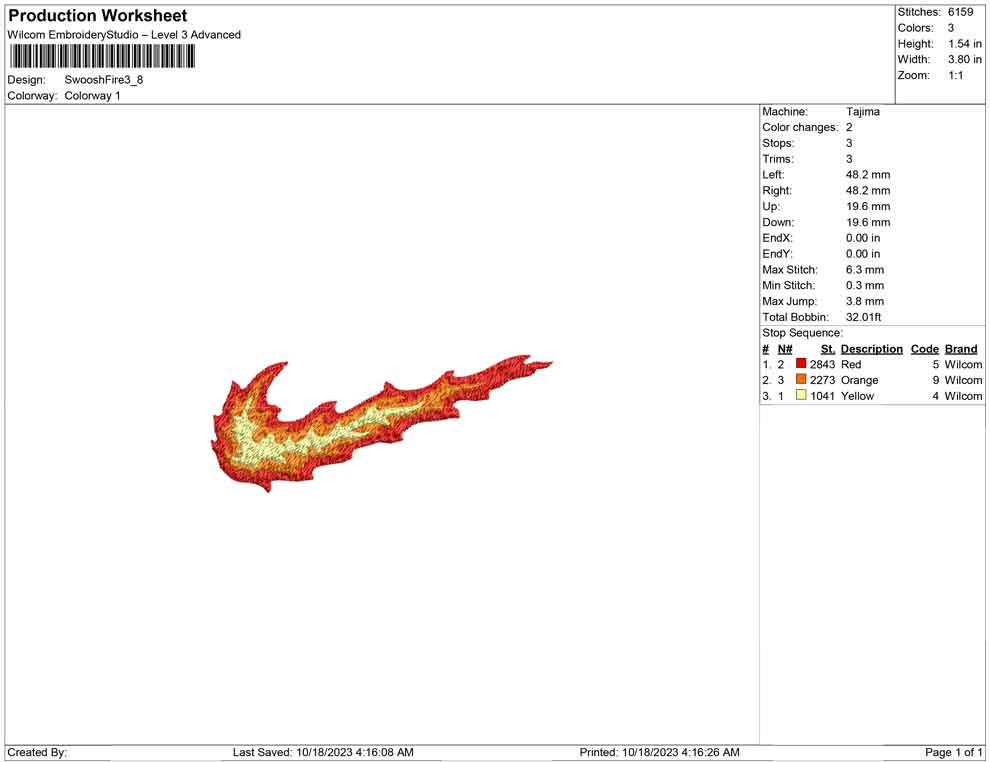Click the Up value '19.6 mm'
The height and width of the screenshot is (762, 990).
tap(868, 206)
